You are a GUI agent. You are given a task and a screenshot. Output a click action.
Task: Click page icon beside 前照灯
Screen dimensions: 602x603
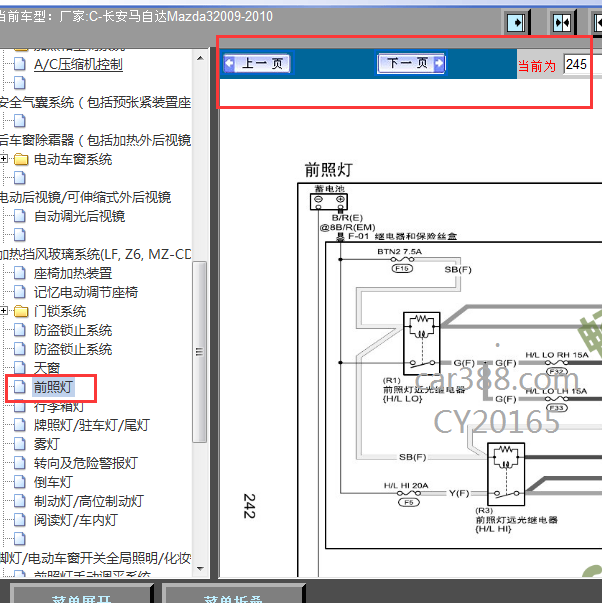(x=20, y=387)
